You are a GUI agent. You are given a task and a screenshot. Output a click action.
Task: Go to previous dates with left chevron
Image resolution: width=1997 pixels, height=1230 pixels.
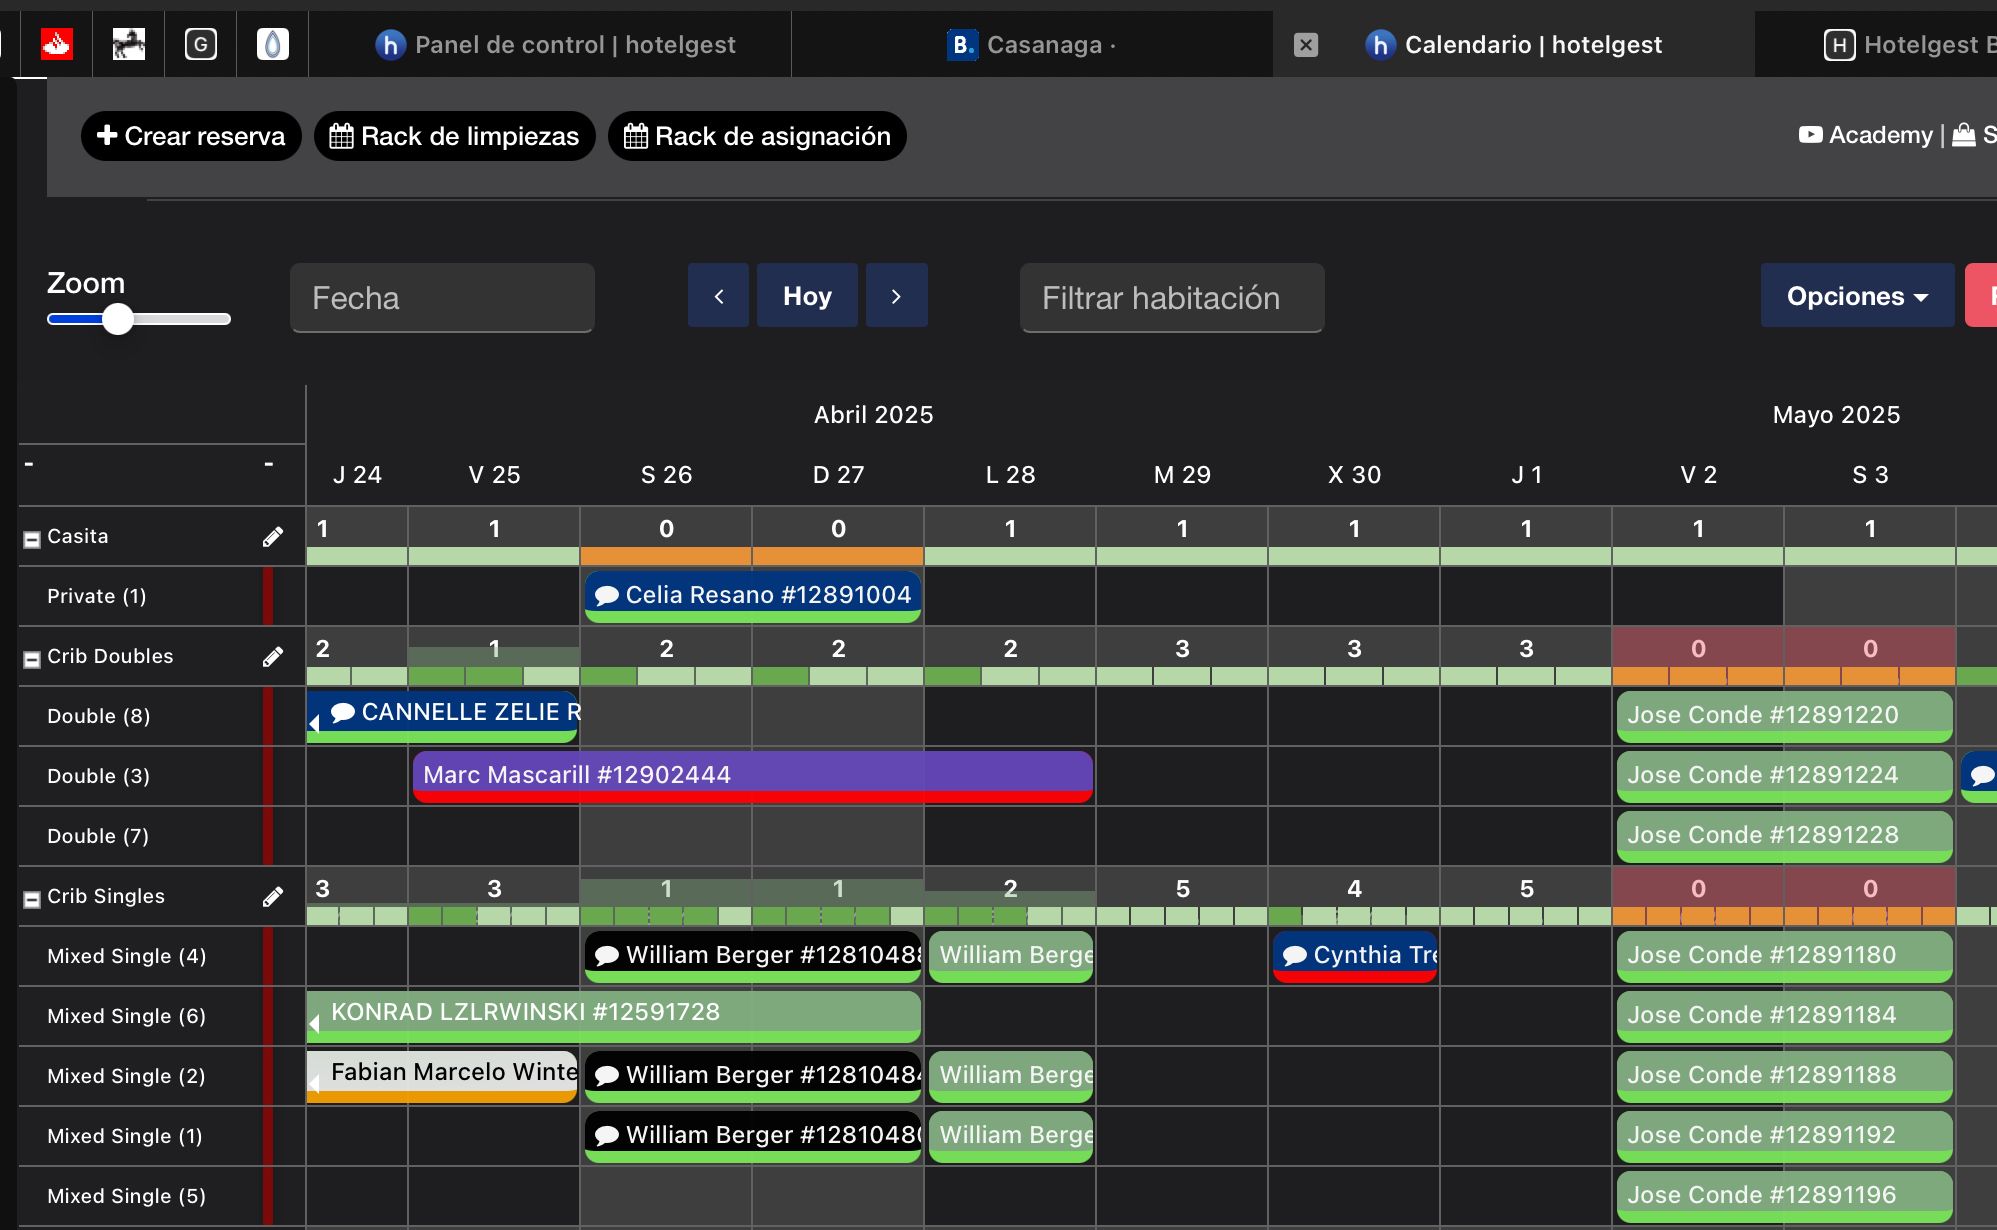click(718, 296)
